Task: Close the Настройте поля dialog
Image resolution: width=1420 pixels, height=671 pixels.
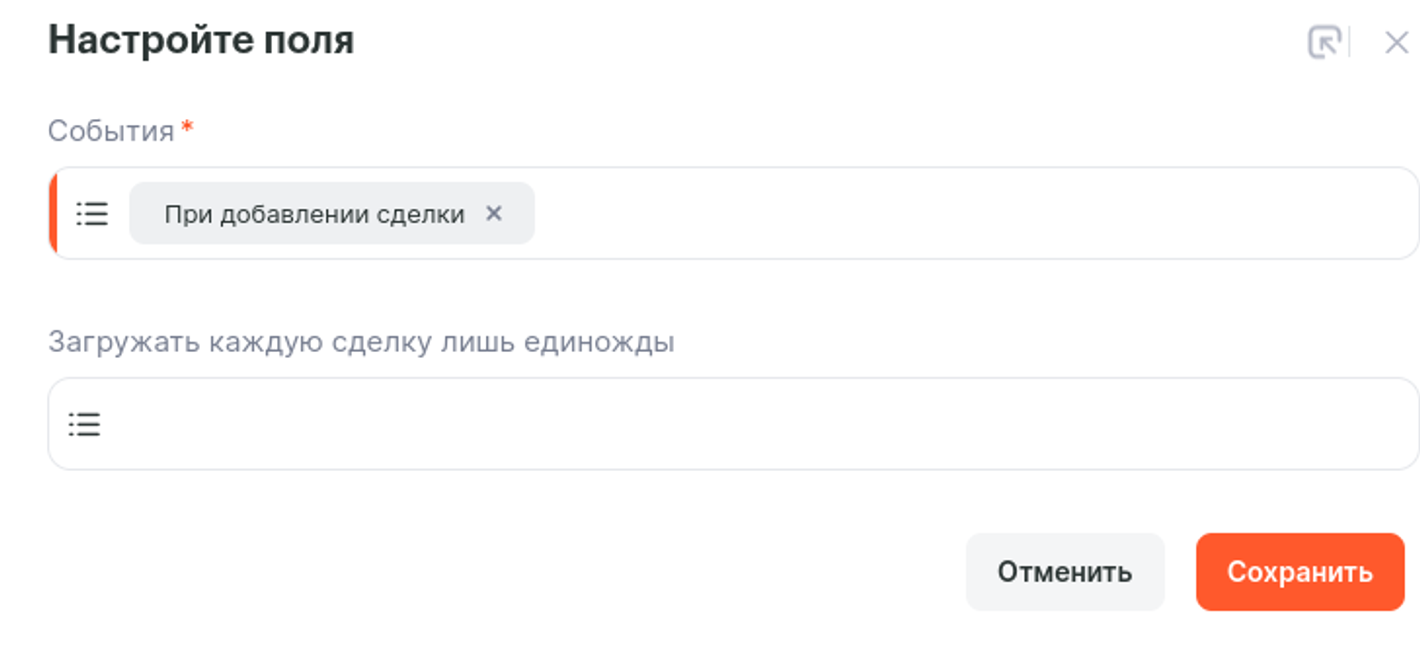Action: (1396, 43)
